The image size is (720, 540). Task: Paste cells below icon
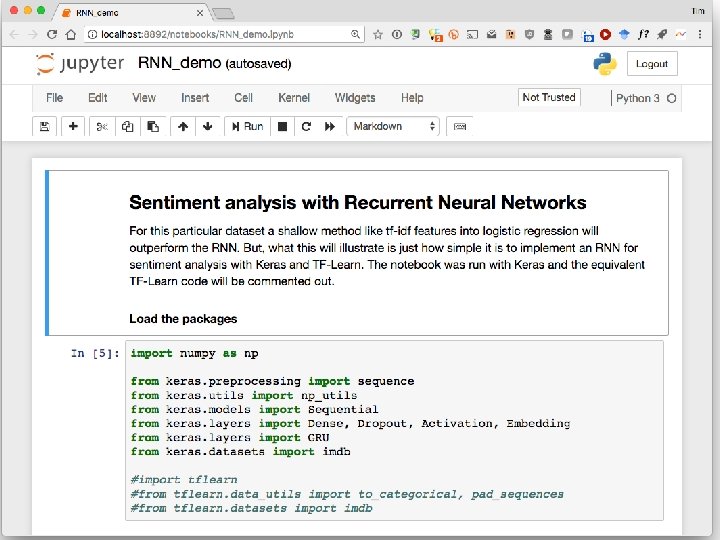point(153,126)
